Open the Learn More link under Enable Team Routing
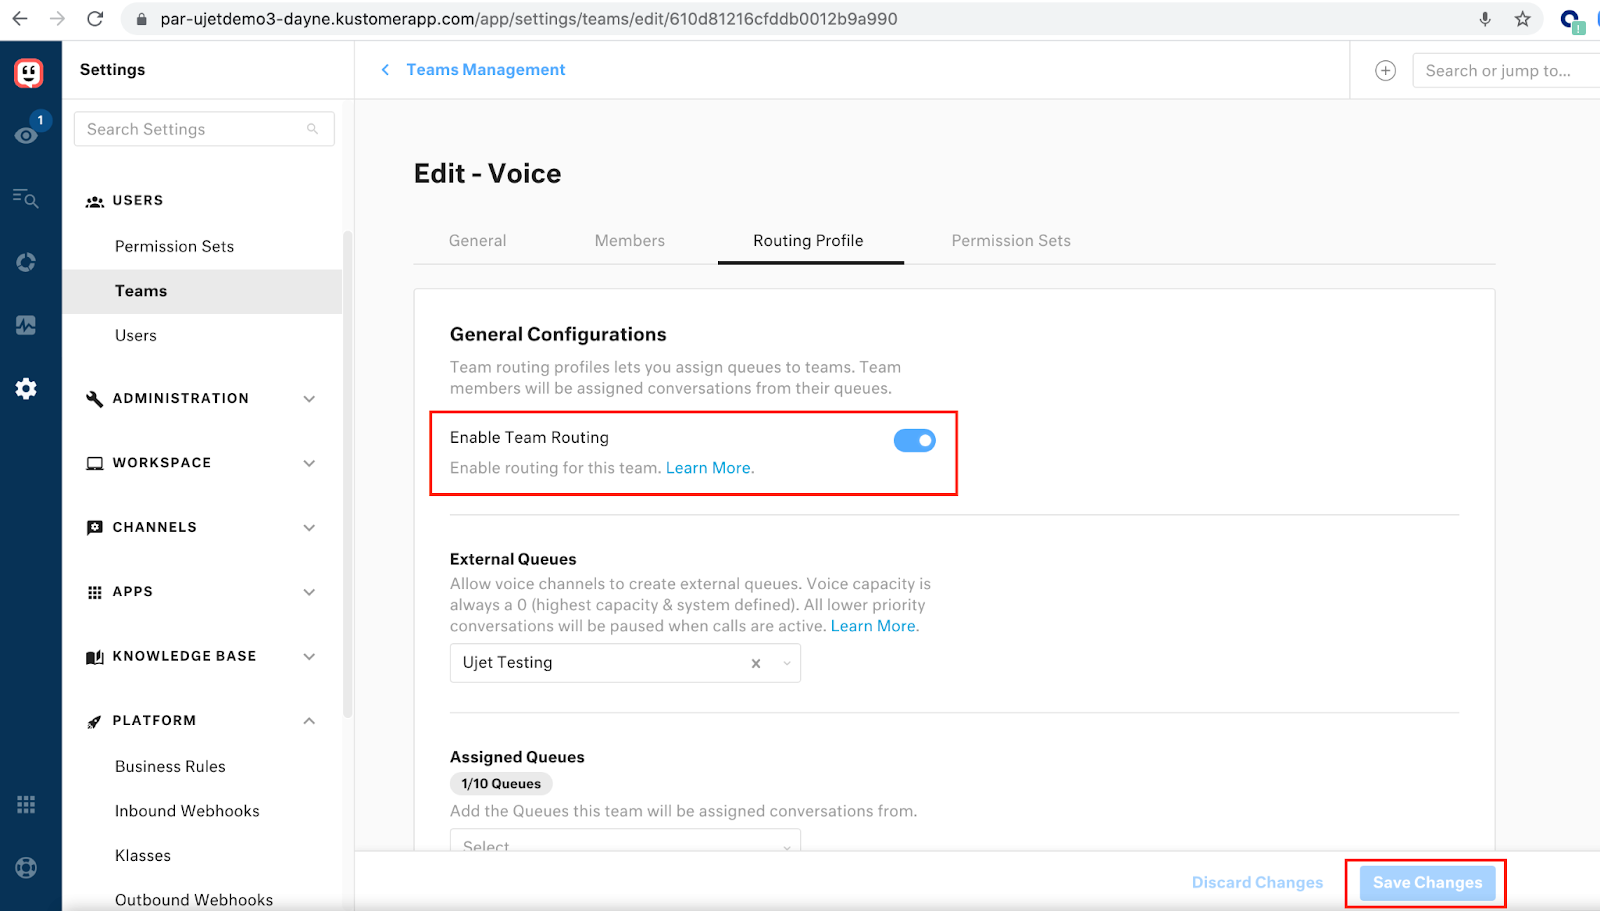 click(708, 467)
